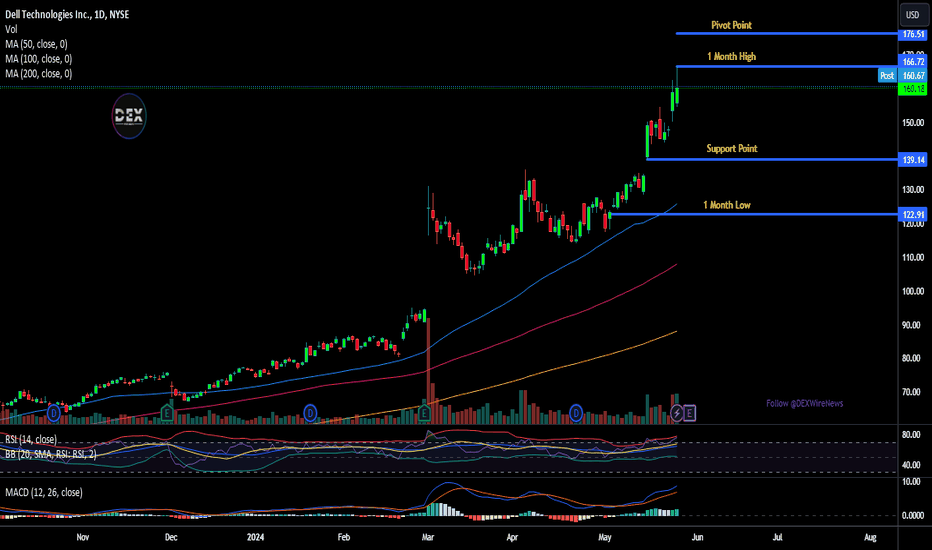Click 130.00 on the price axis
The width and height of the screenshot is (932, 550).
coord(913,190)
